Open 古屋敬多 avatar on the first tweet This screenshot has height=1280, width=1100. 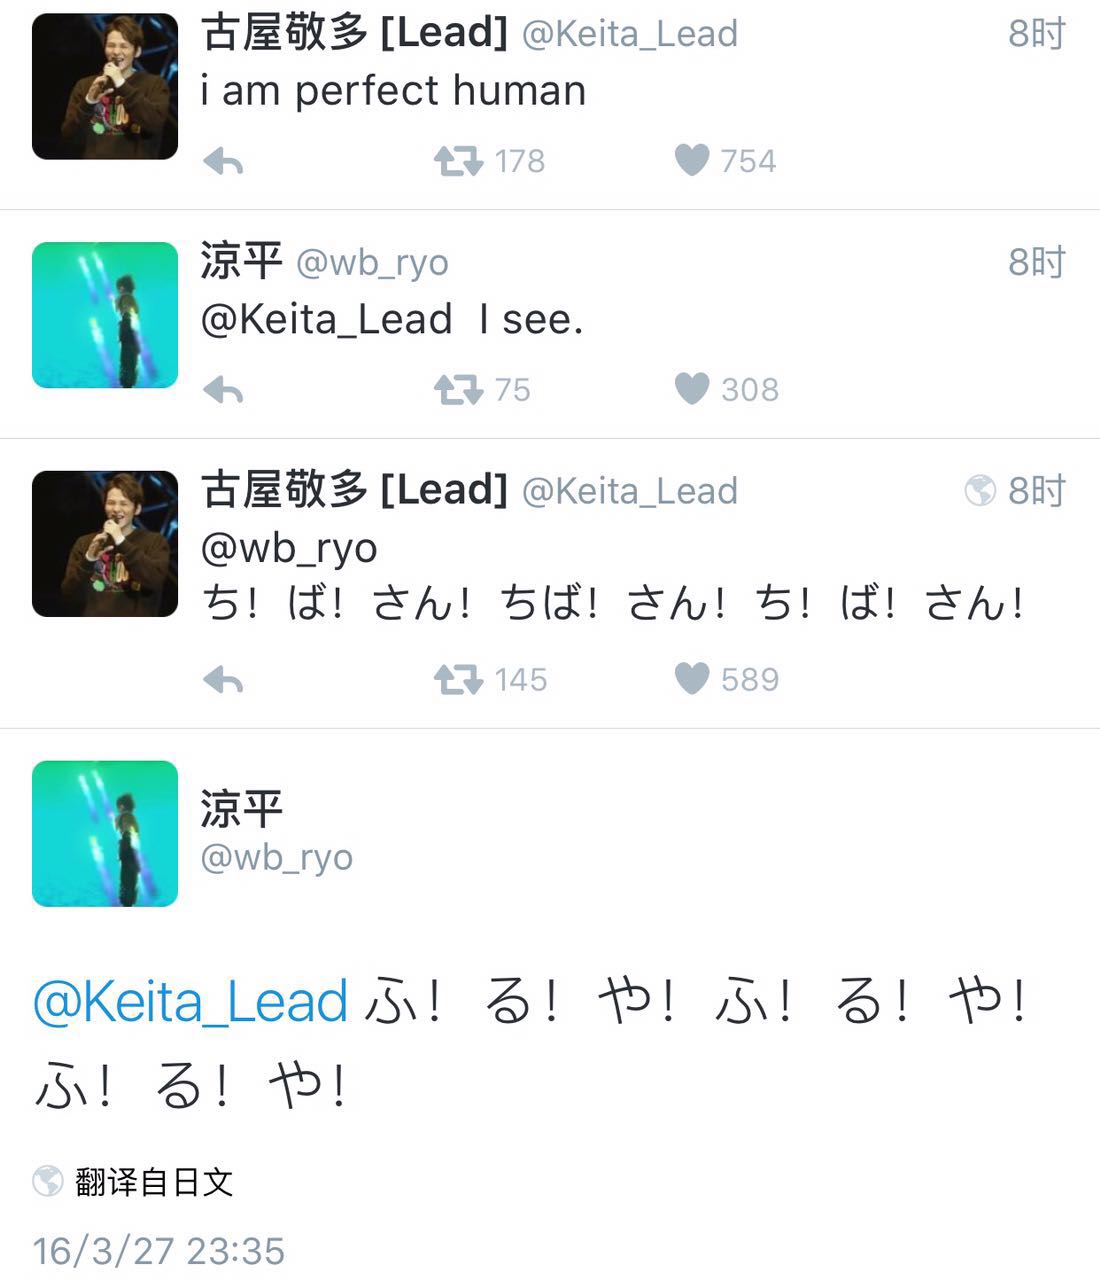coord(105,87)
